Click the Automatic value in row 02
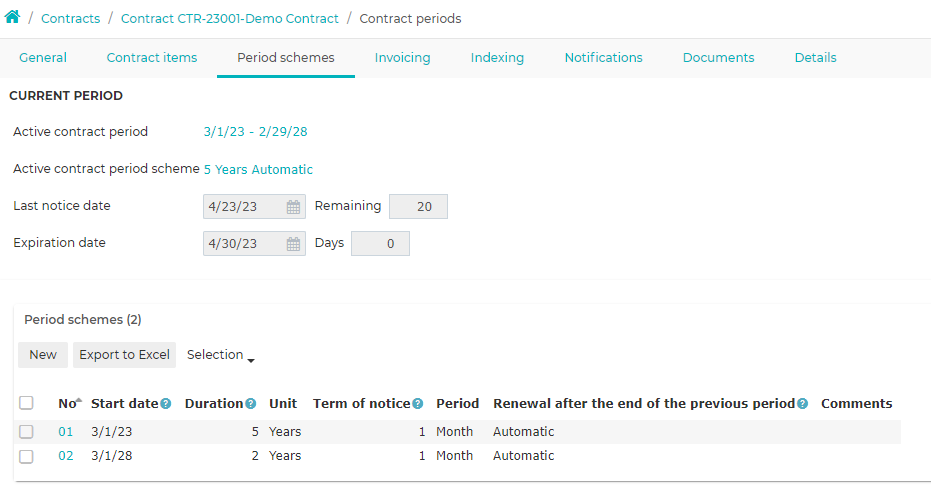Viewport: 931px width, 496px height. (x=524, y=456)
